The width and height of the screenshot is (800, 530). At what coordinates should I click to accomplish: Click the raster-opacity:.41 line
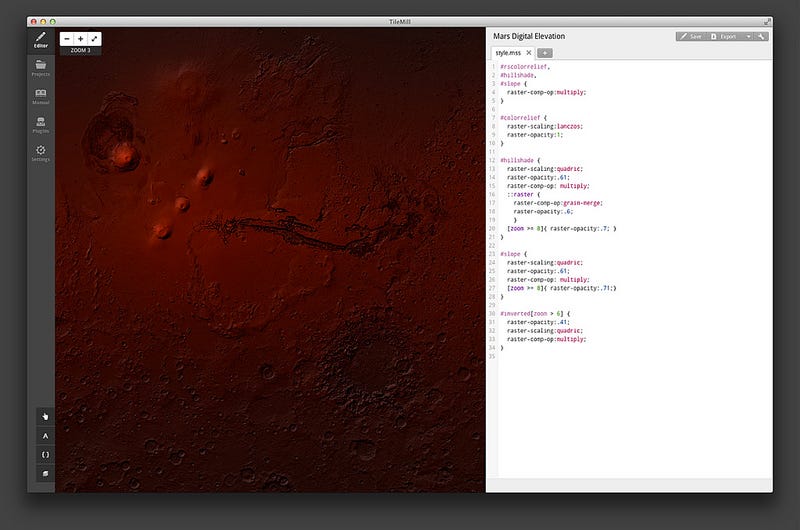click(538, 322)
